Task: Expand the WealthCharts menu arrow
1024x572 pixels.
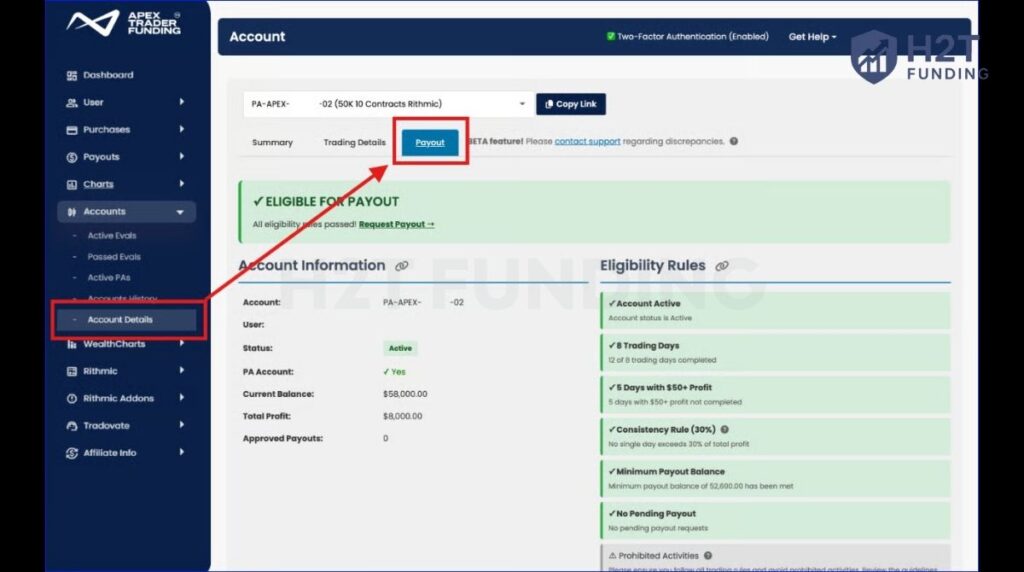Action: pos(182,343)
